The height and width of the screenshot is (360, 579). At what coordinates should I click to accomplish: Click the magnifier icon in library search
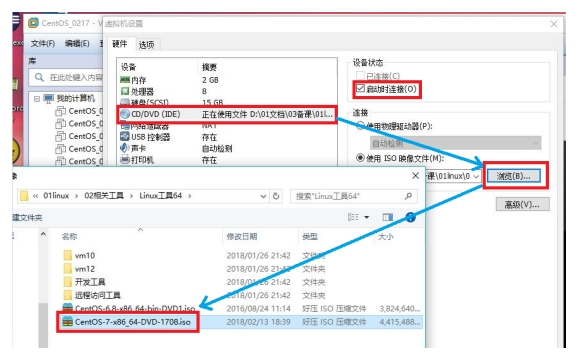39,77
